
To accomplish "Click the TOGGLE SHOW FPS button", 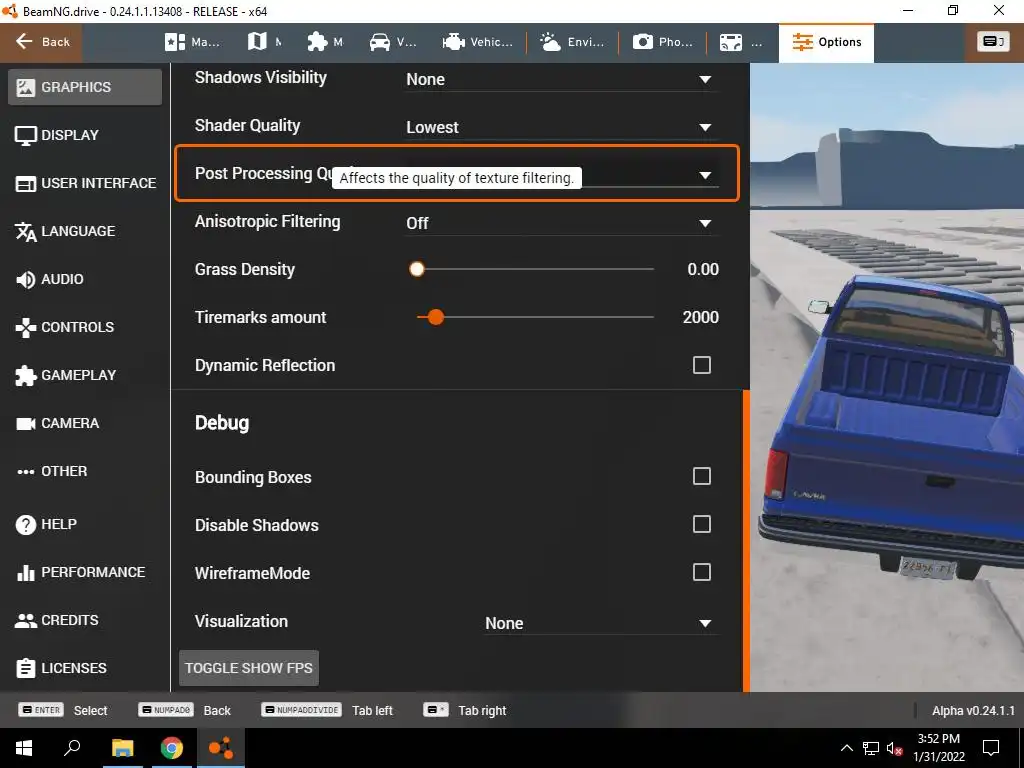I will pyautogui.click(x=249, y=668).
